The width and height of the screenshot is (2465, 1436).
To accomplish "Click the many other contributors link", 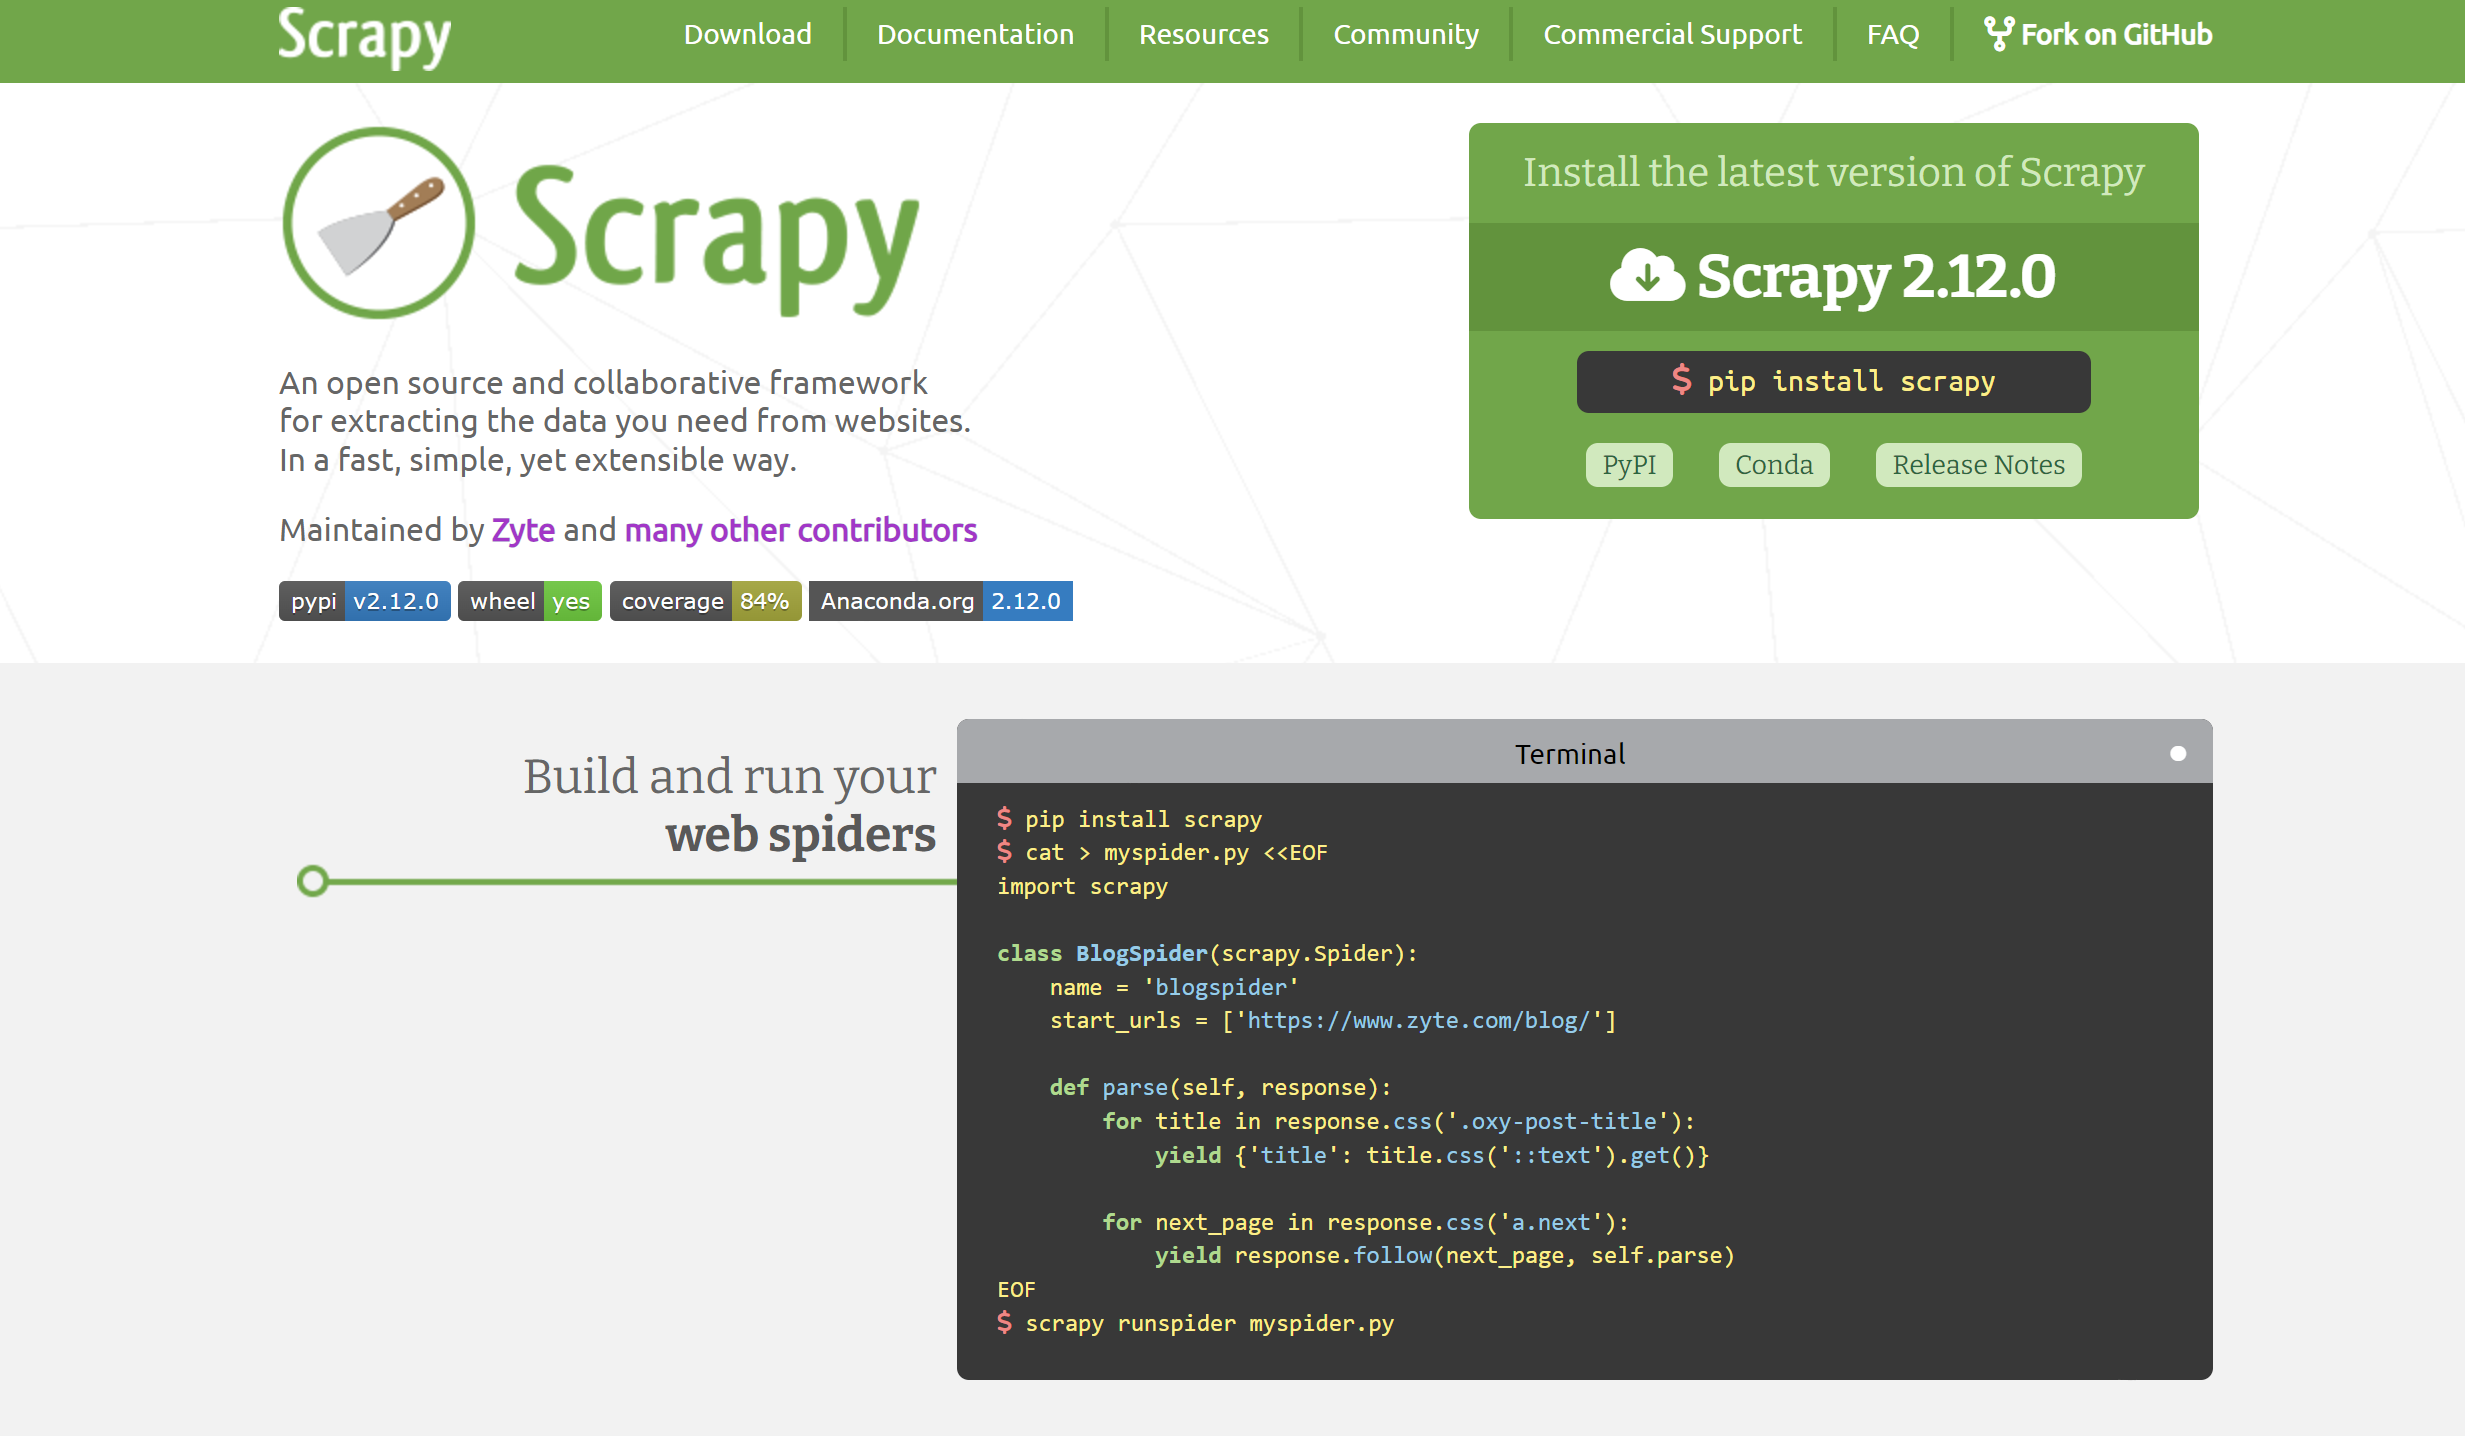I will 798,530.
